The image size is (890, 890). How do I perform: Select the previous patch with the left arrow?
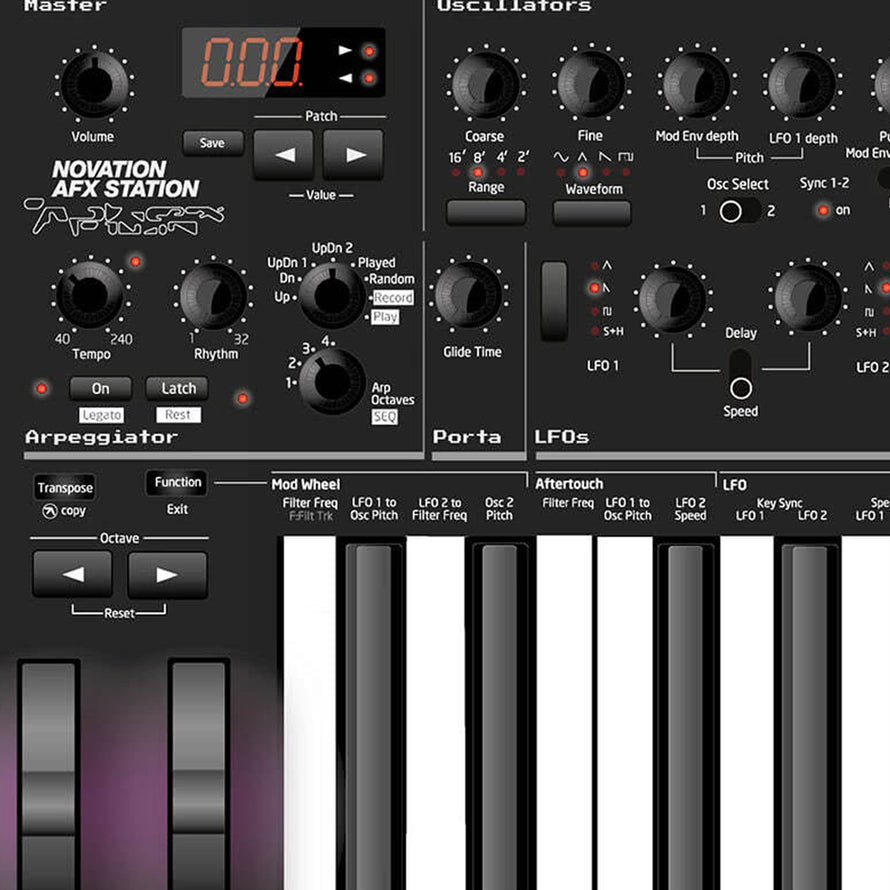283,154
